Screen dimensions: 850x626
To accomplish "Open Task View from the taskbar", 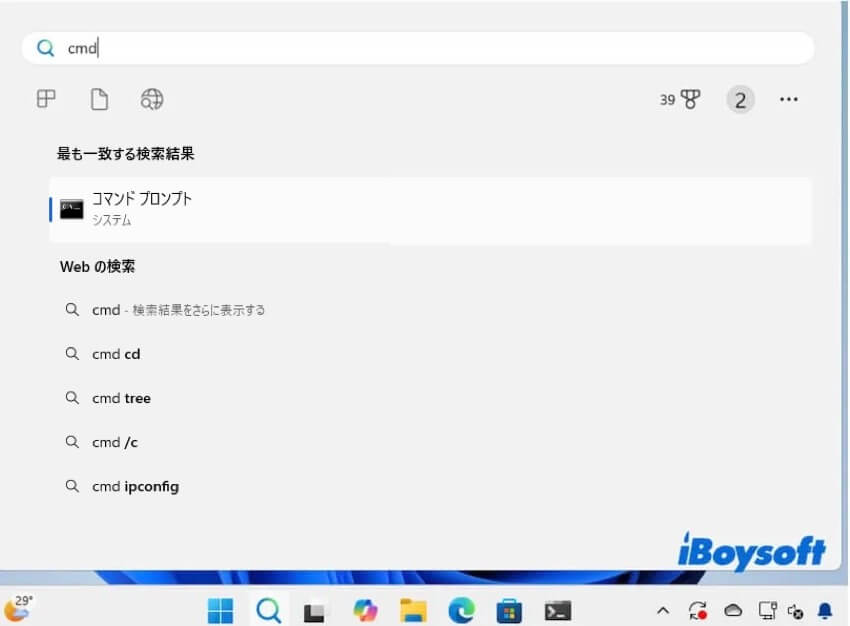I will pyautogui.click(x=315, y=609).
